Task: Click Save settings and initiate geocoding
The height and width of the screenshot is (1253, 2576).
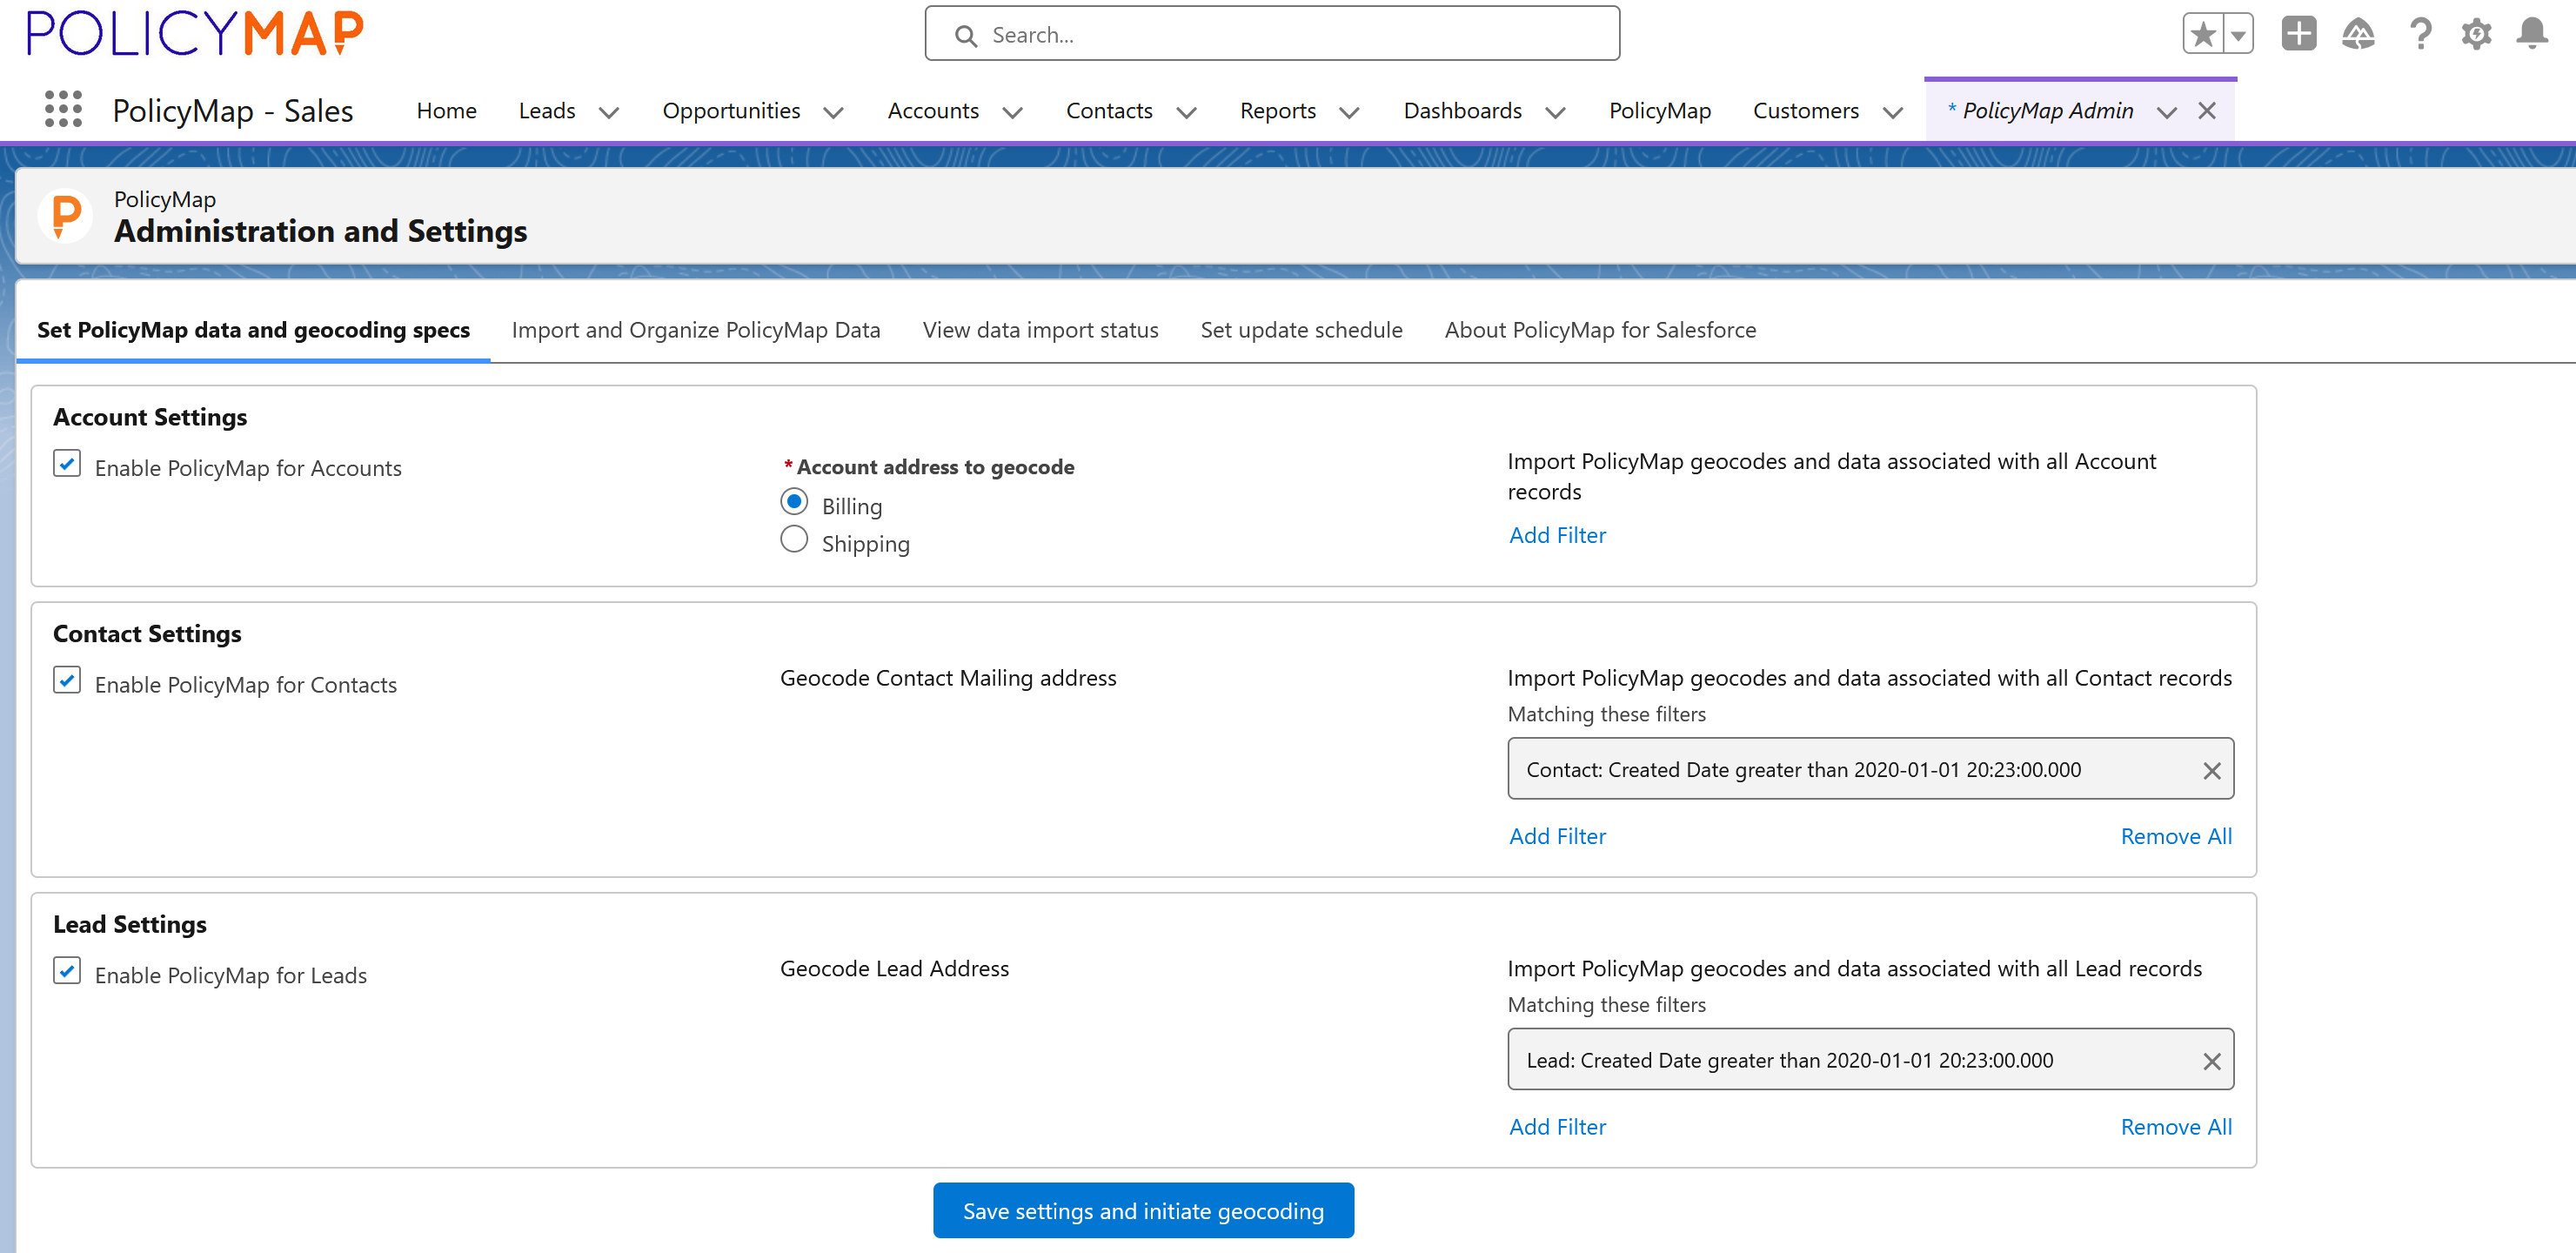Action: (x=1143, y=1211)
